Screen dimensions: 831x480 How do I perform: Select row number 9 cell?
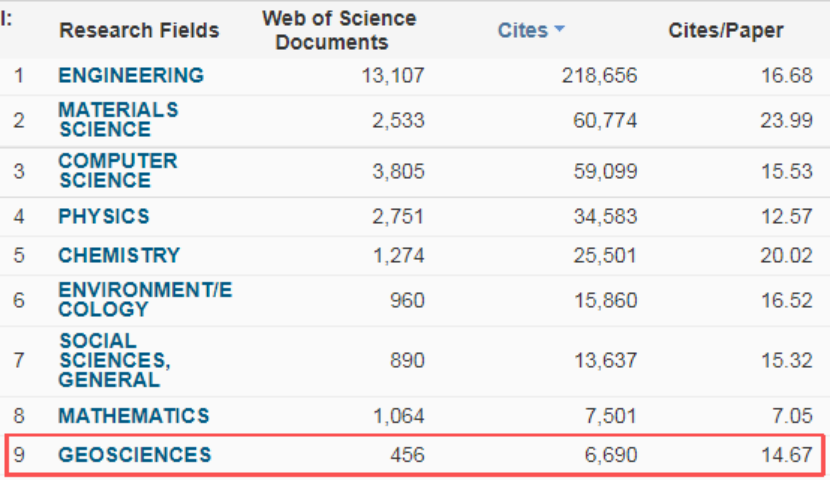(19, 455)
